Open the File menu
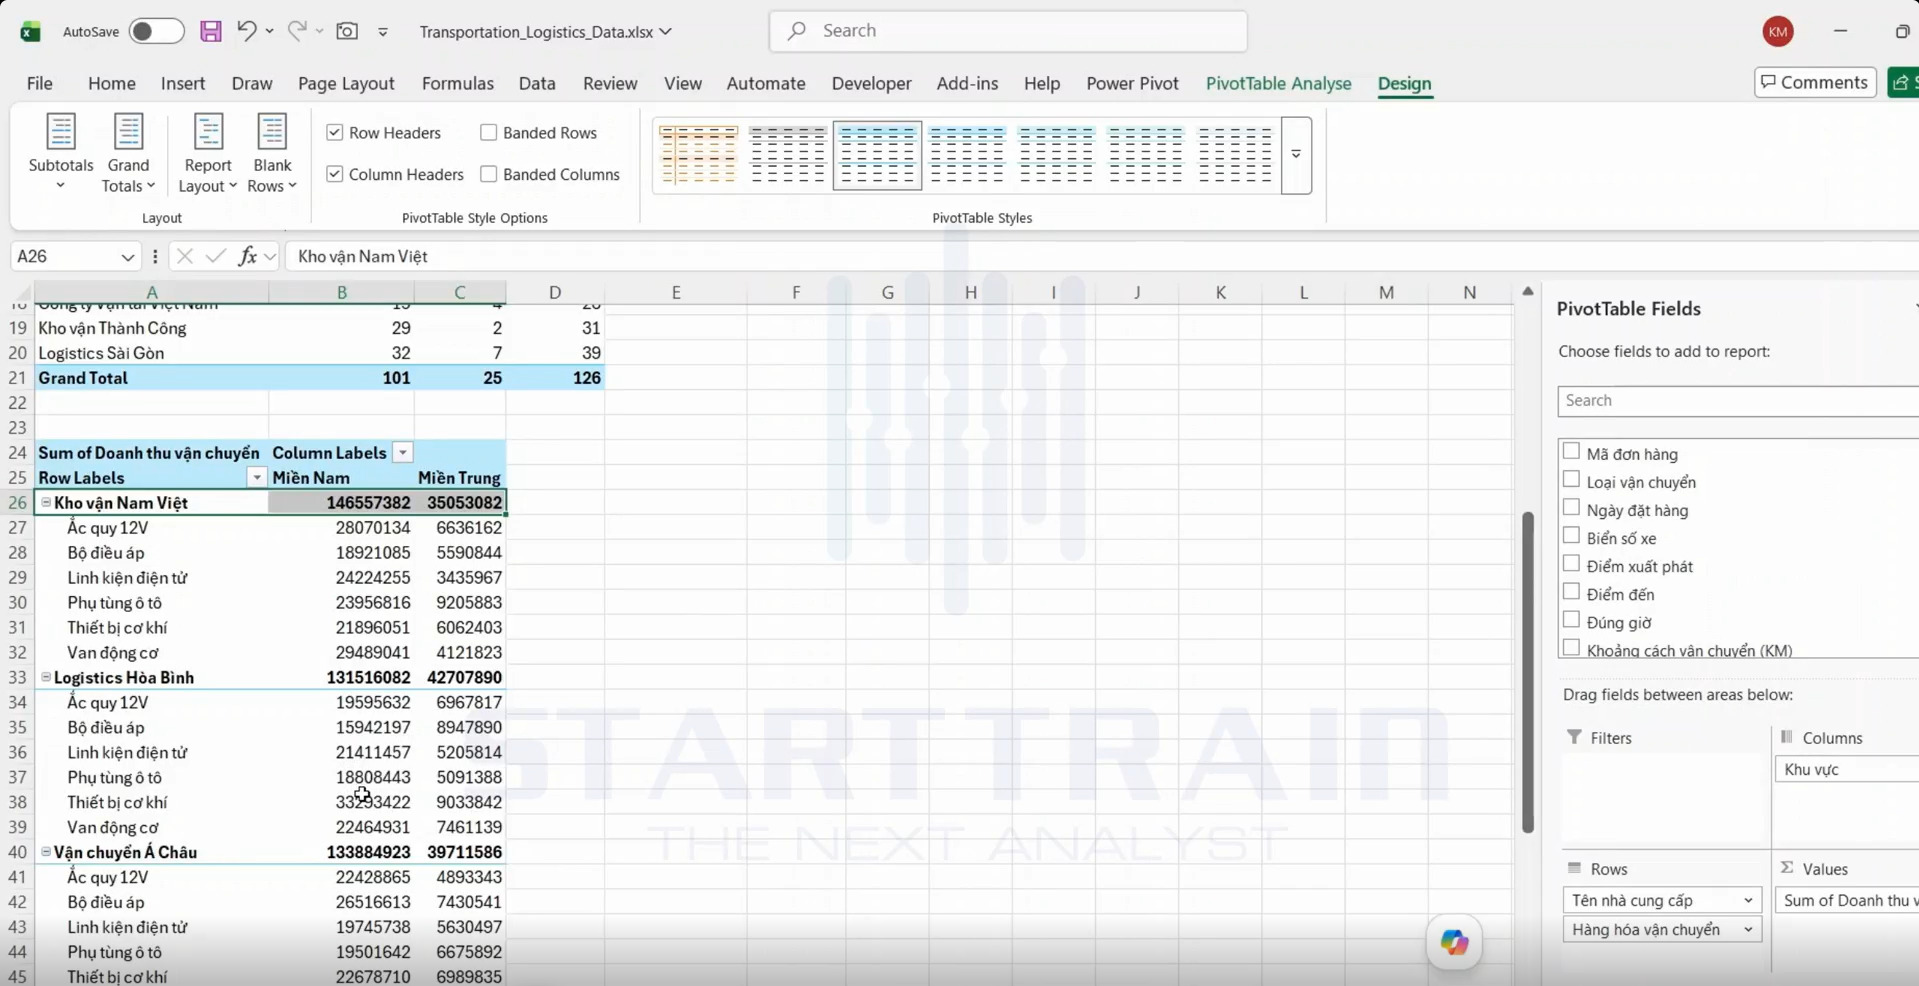The height and width of the screenshot is (986, 1919). [x=40, y=84]
